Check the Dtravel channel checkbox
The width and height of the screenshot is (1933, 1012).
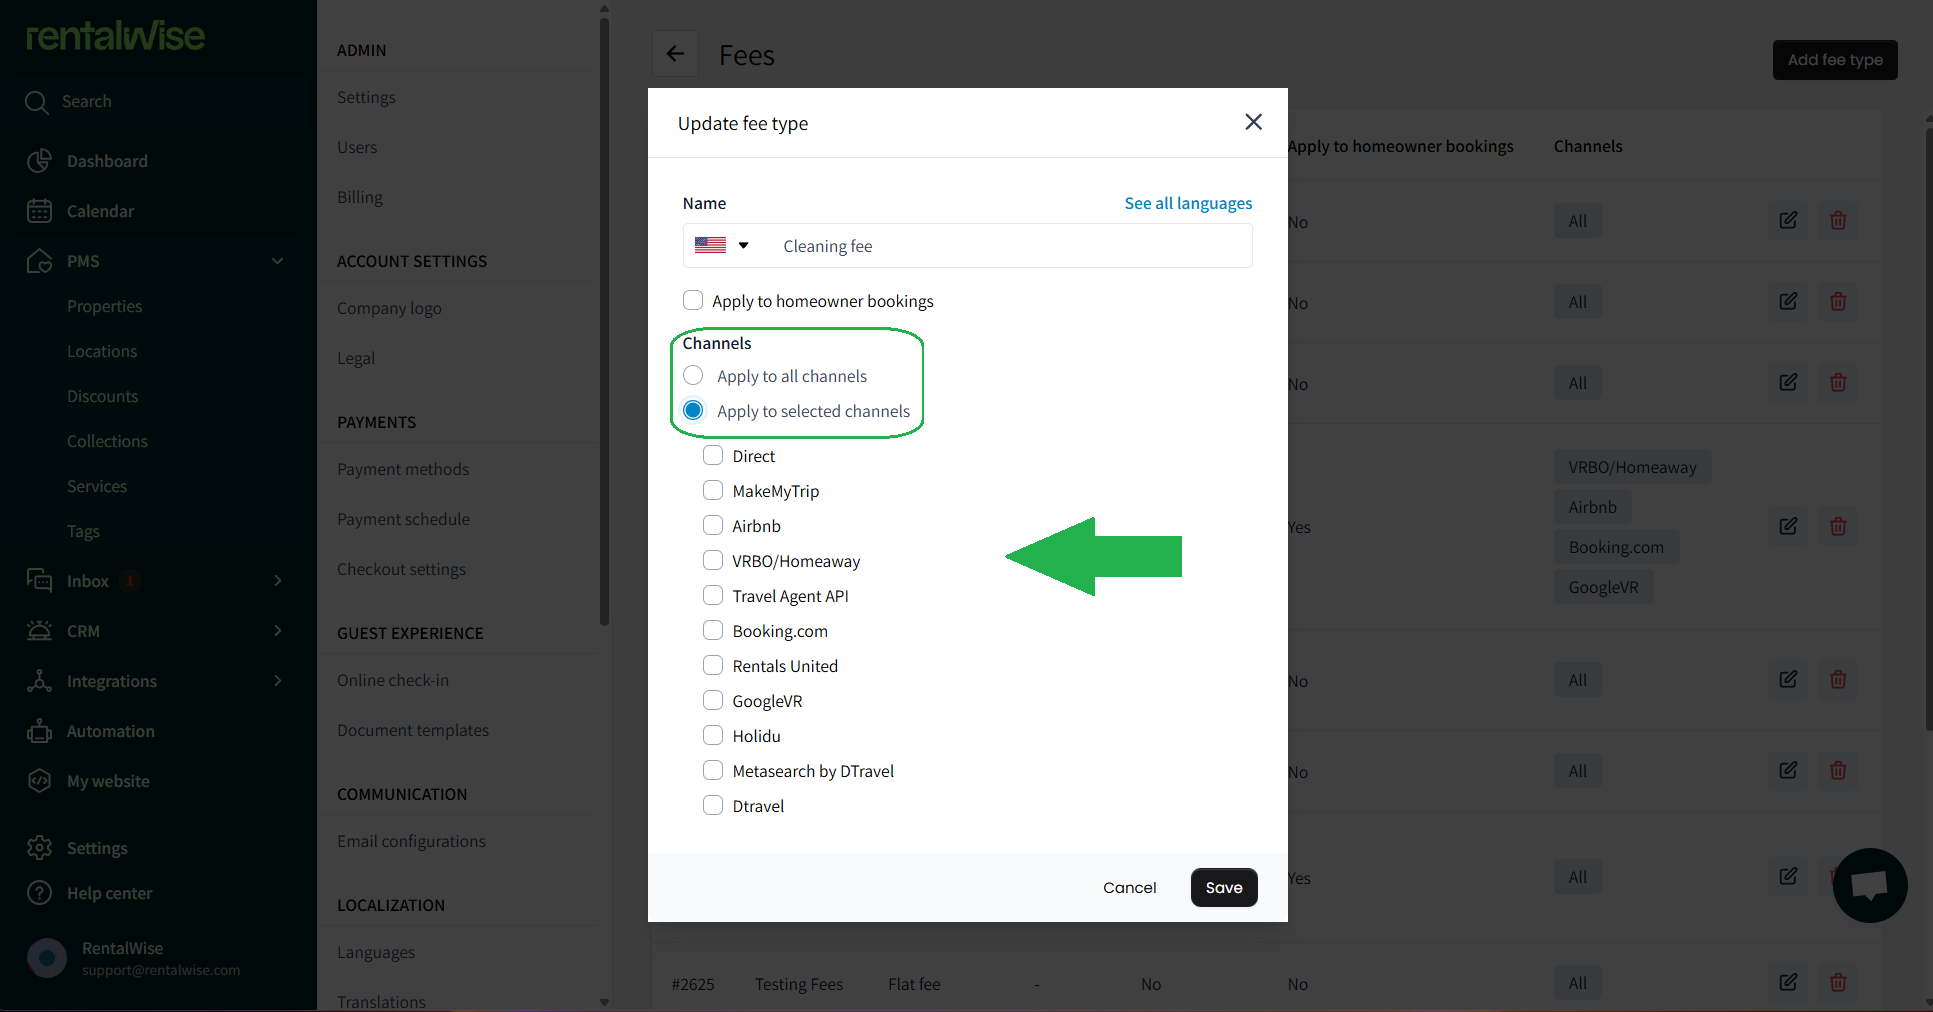[713, 805]
